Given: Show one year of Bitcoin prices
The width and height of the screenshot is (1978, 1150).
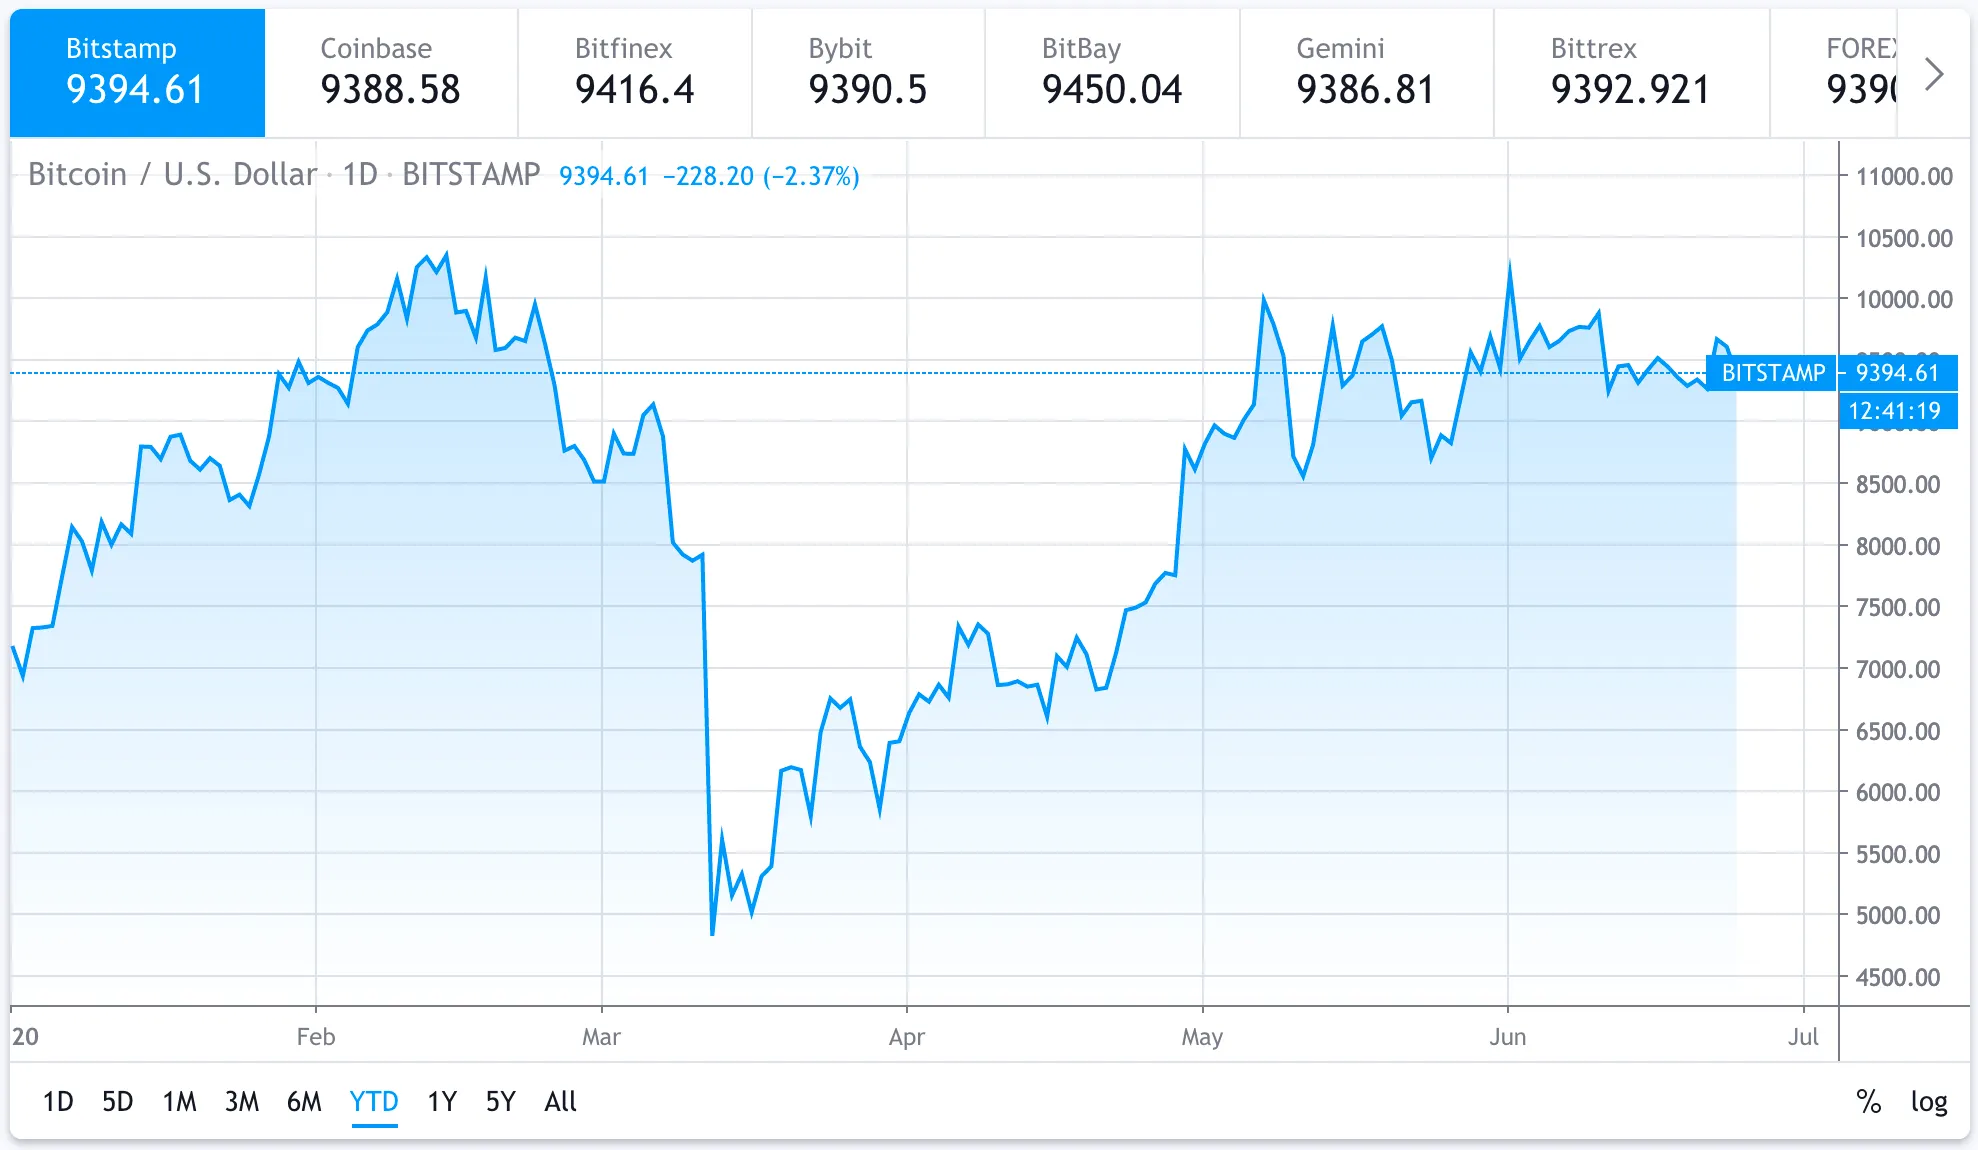Looking at the screenshot, I should click(x=440, y=1101).
